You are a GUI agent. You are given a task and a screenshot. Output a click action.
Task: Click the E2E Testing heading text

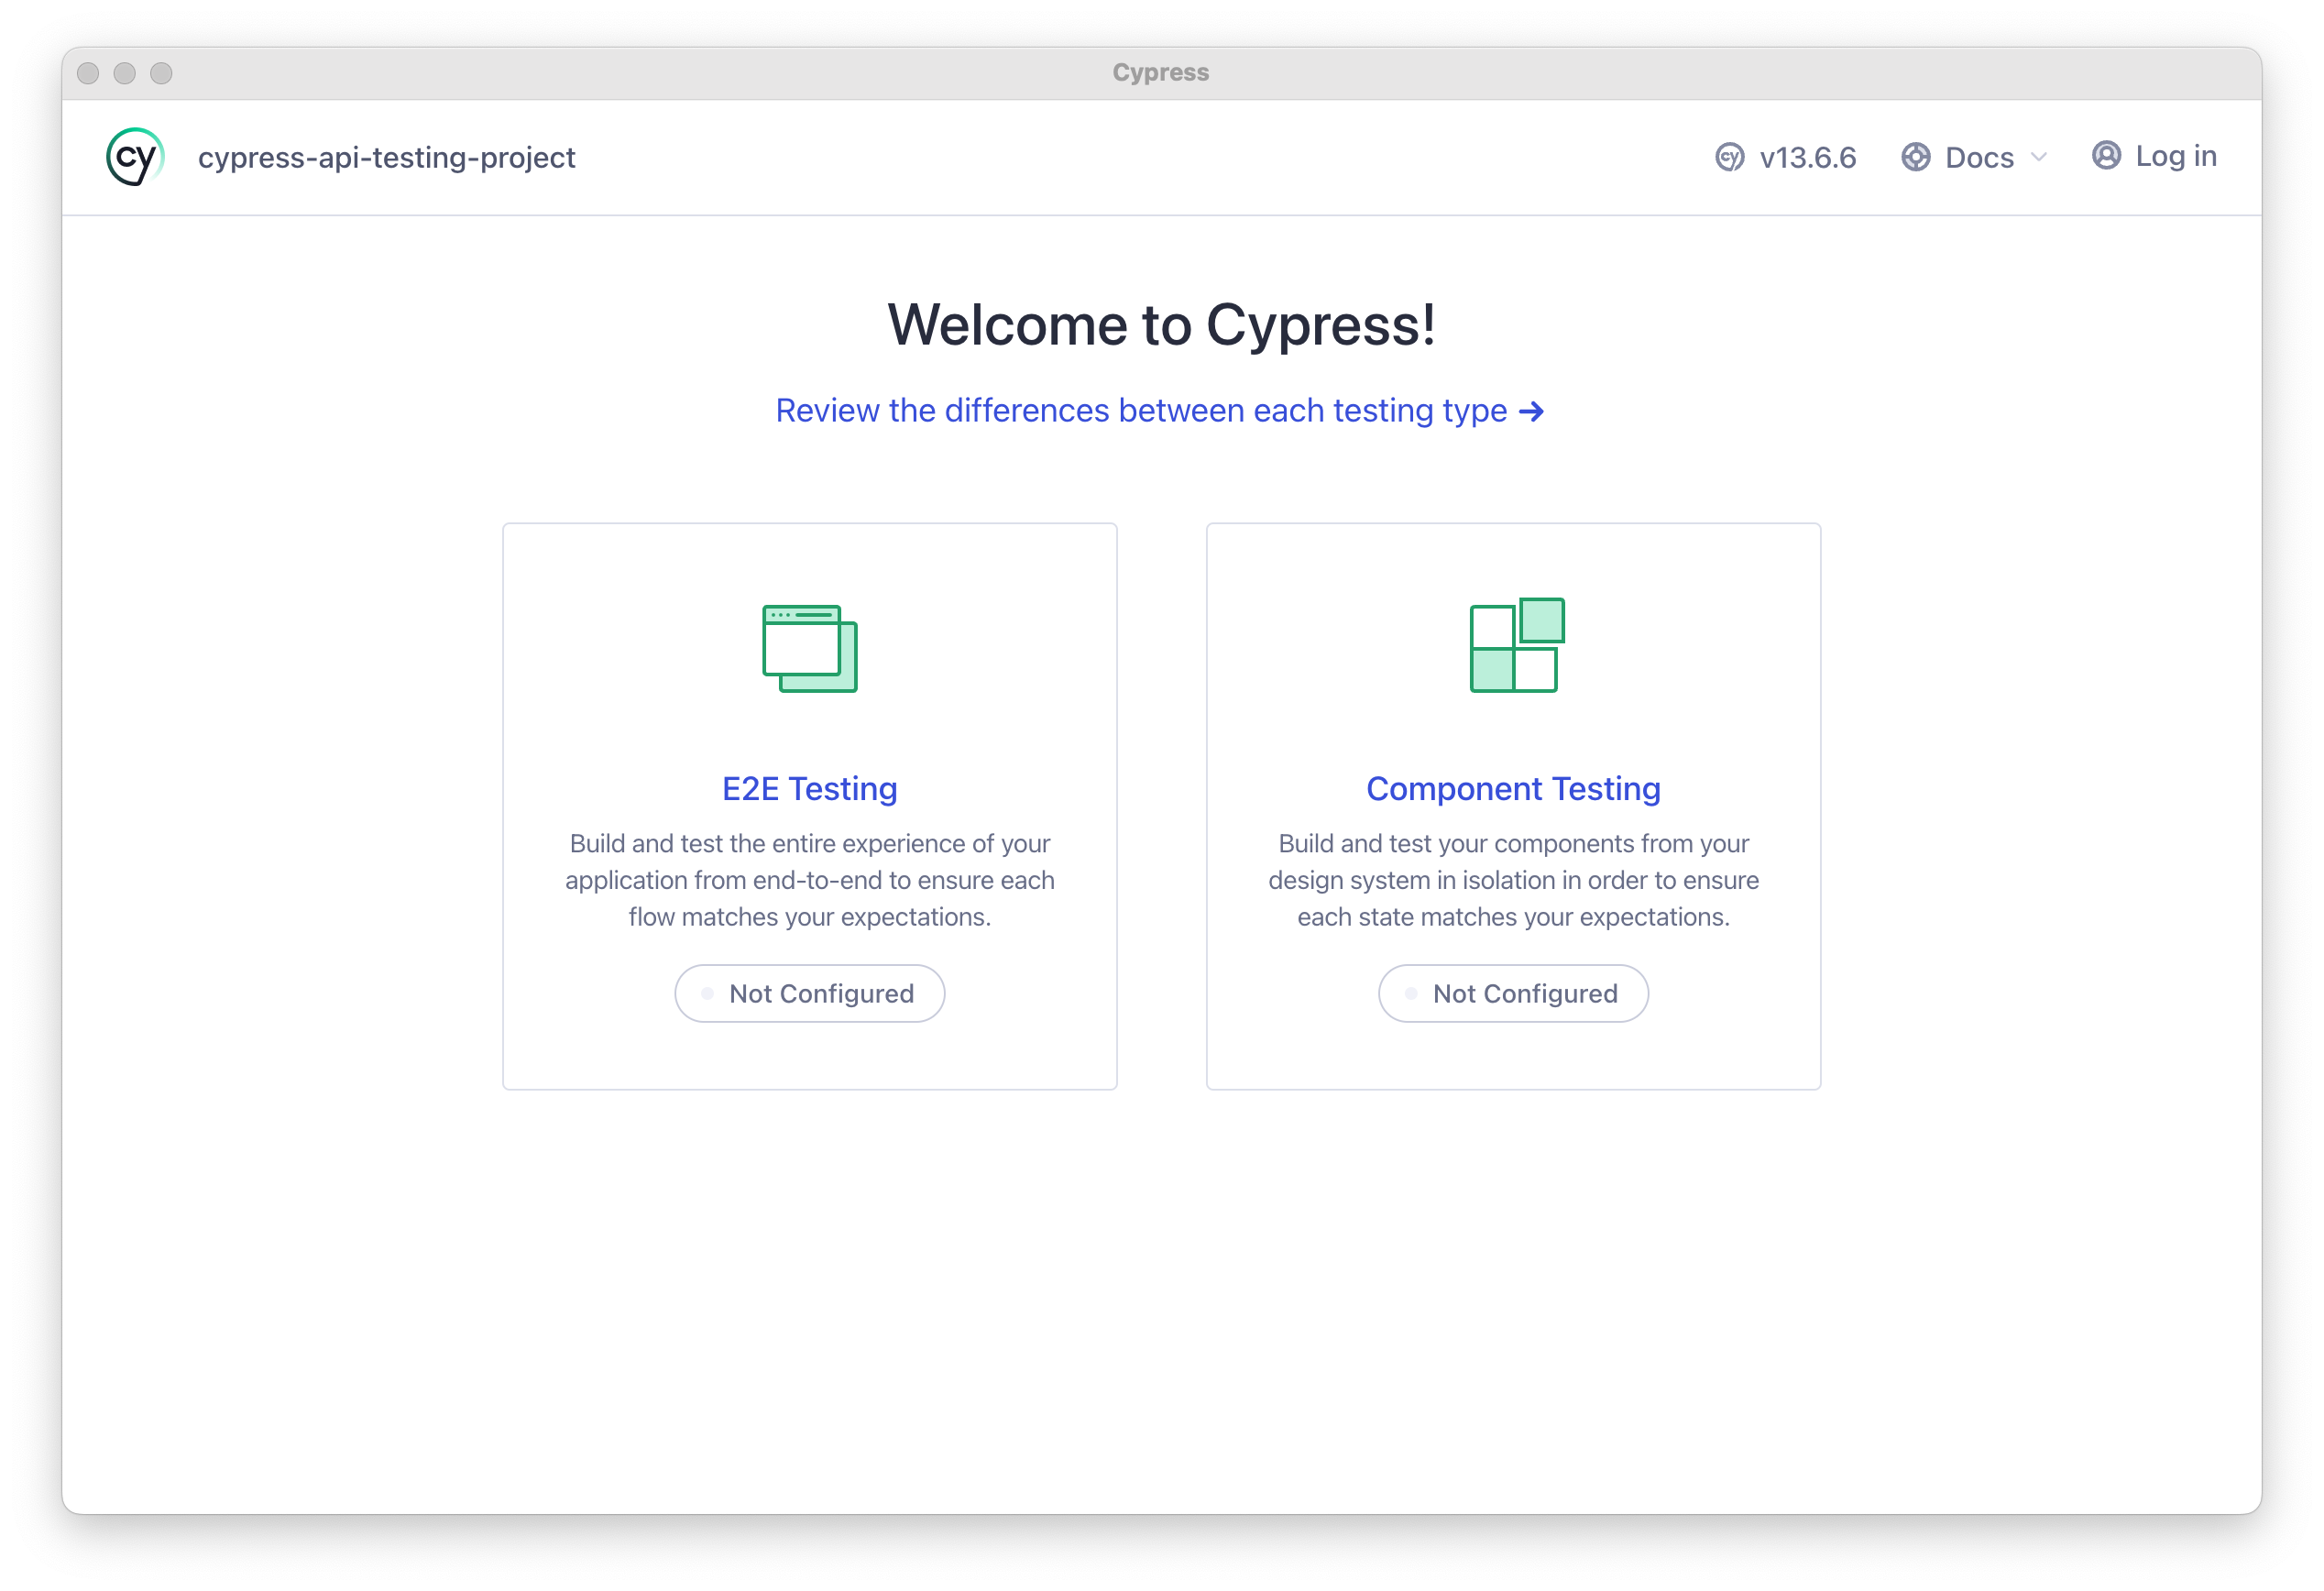tap(809, 789)
